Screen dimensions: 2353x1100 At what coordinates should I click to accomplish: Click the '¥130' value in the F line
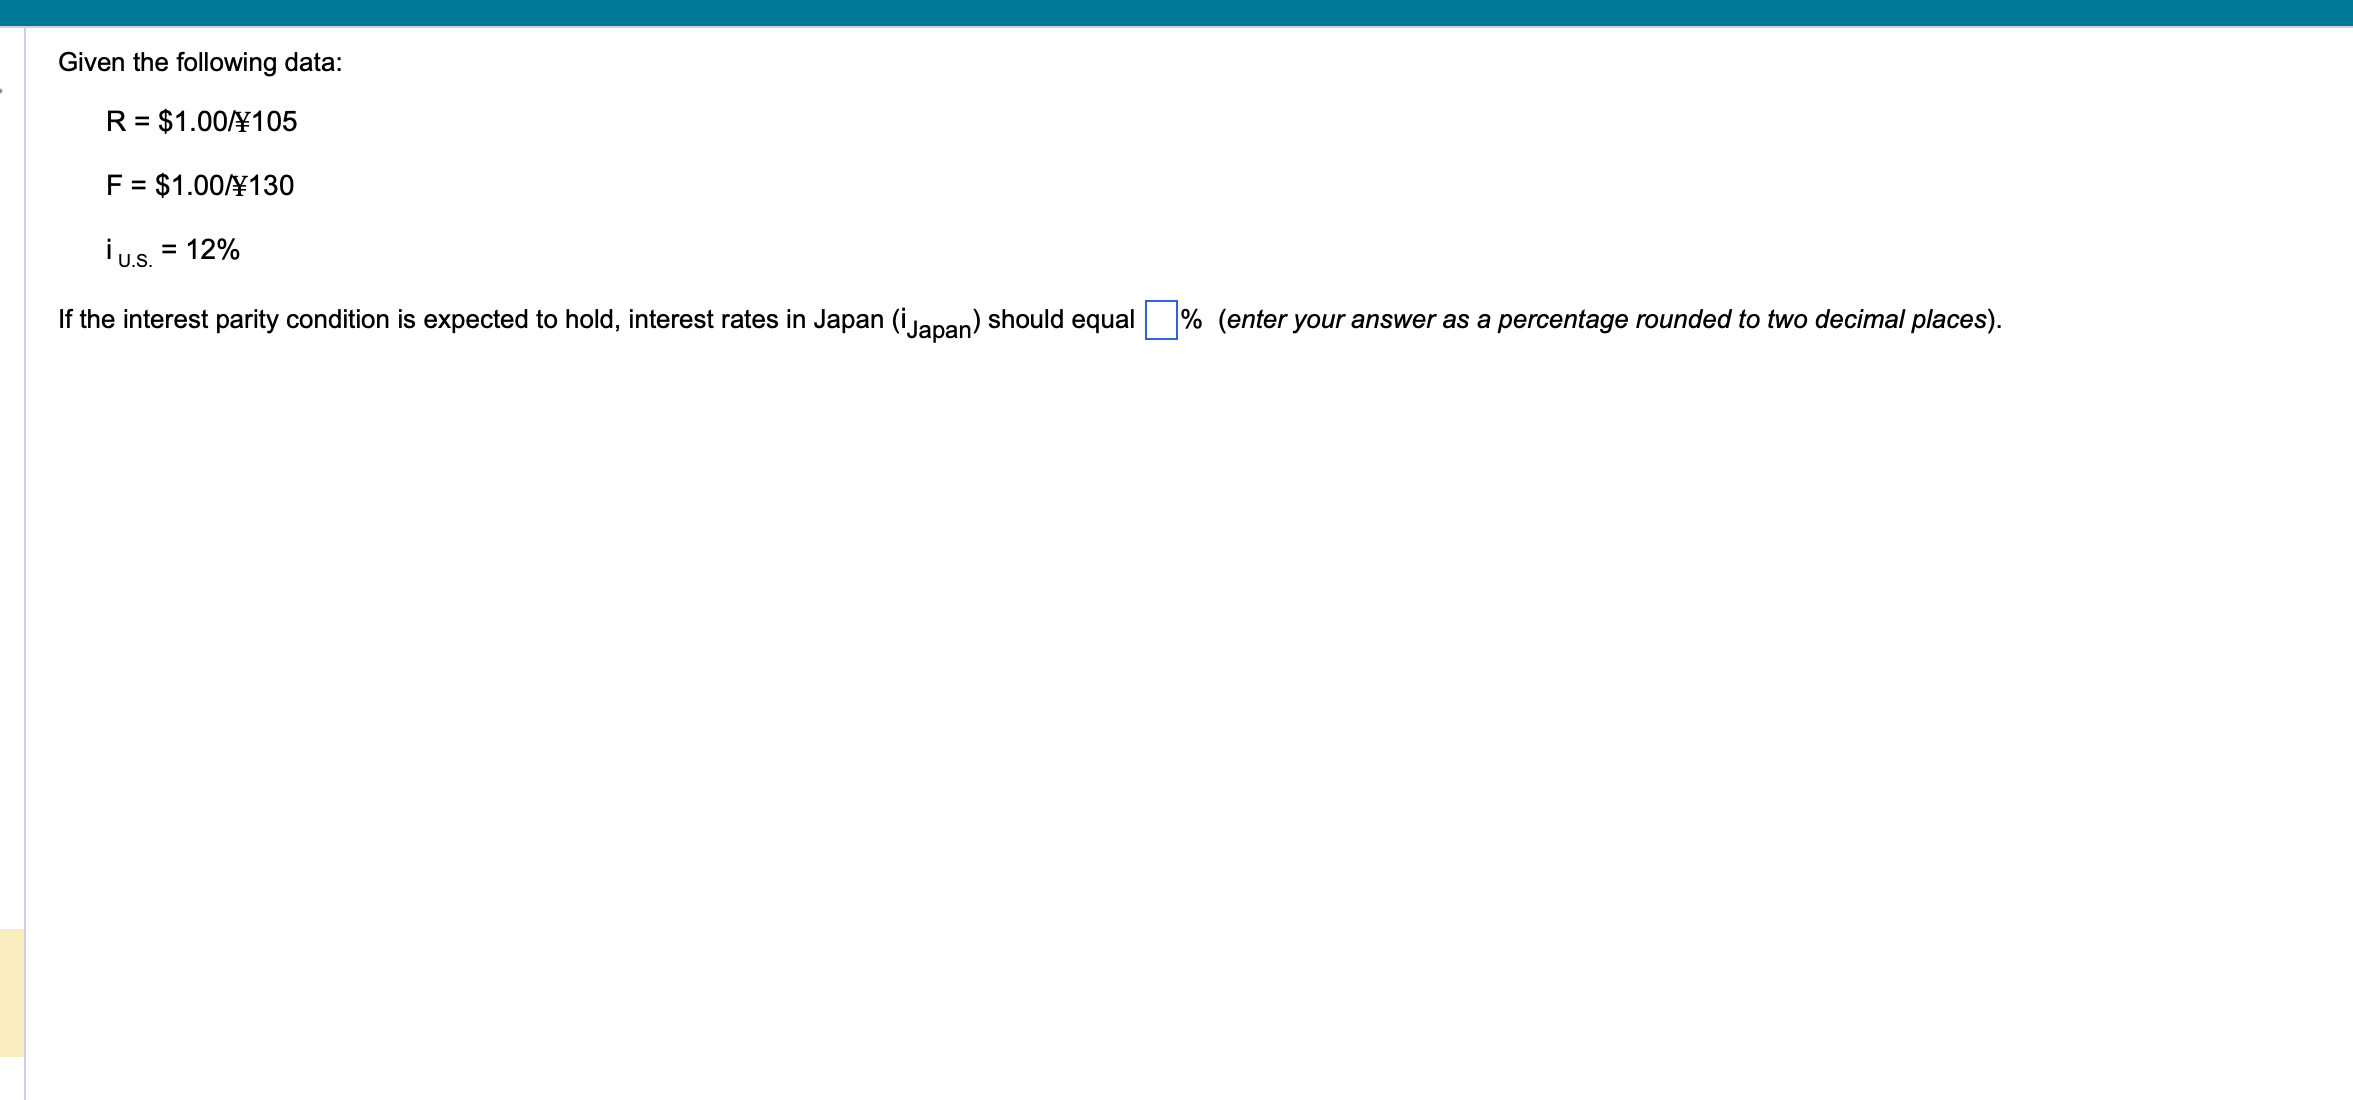(263, 186)
